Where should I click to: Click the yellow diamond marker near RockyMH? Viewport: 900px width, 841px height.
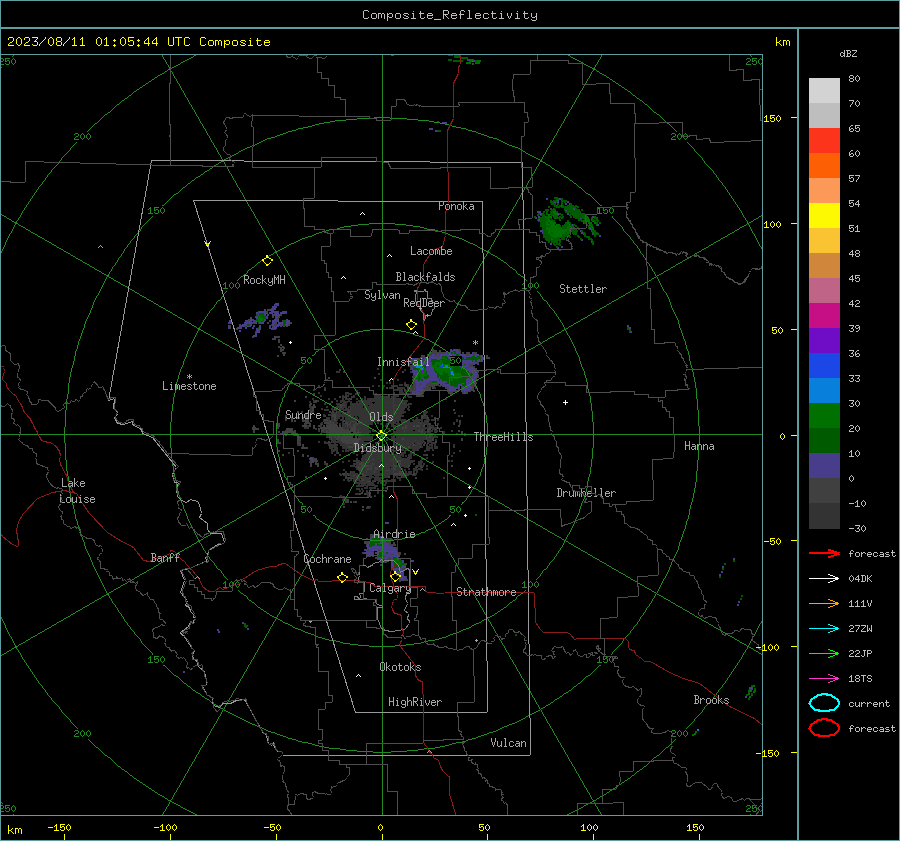coord(267,261)
